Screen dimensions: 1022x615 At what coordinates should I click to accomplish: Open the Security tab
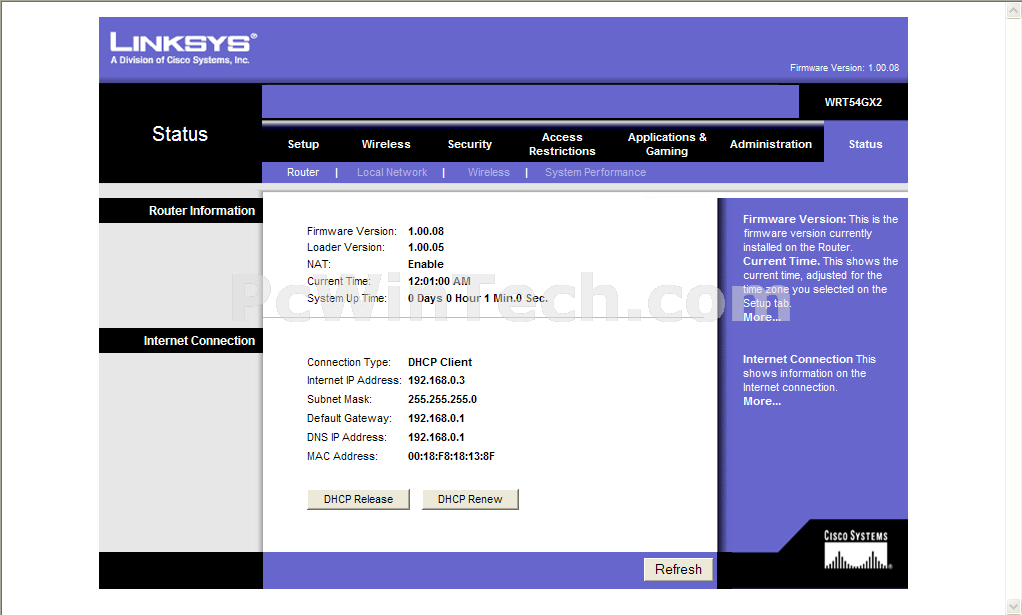point(470,144)
